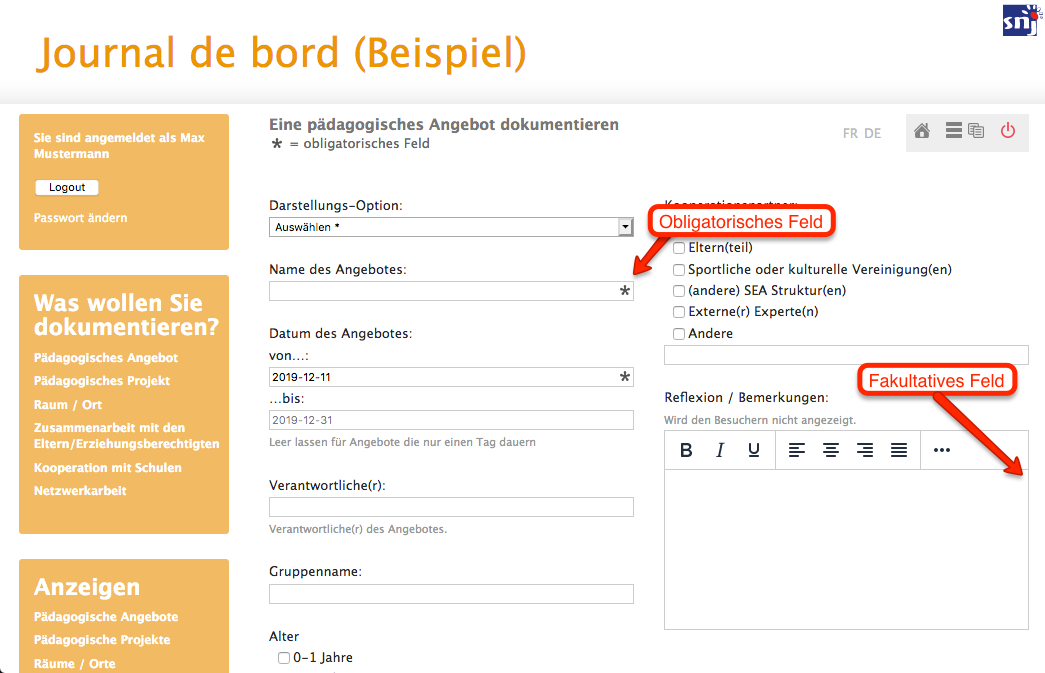Open the list view icon
The height and width of the screenshot is (673, 1045).
click(954, 131)
